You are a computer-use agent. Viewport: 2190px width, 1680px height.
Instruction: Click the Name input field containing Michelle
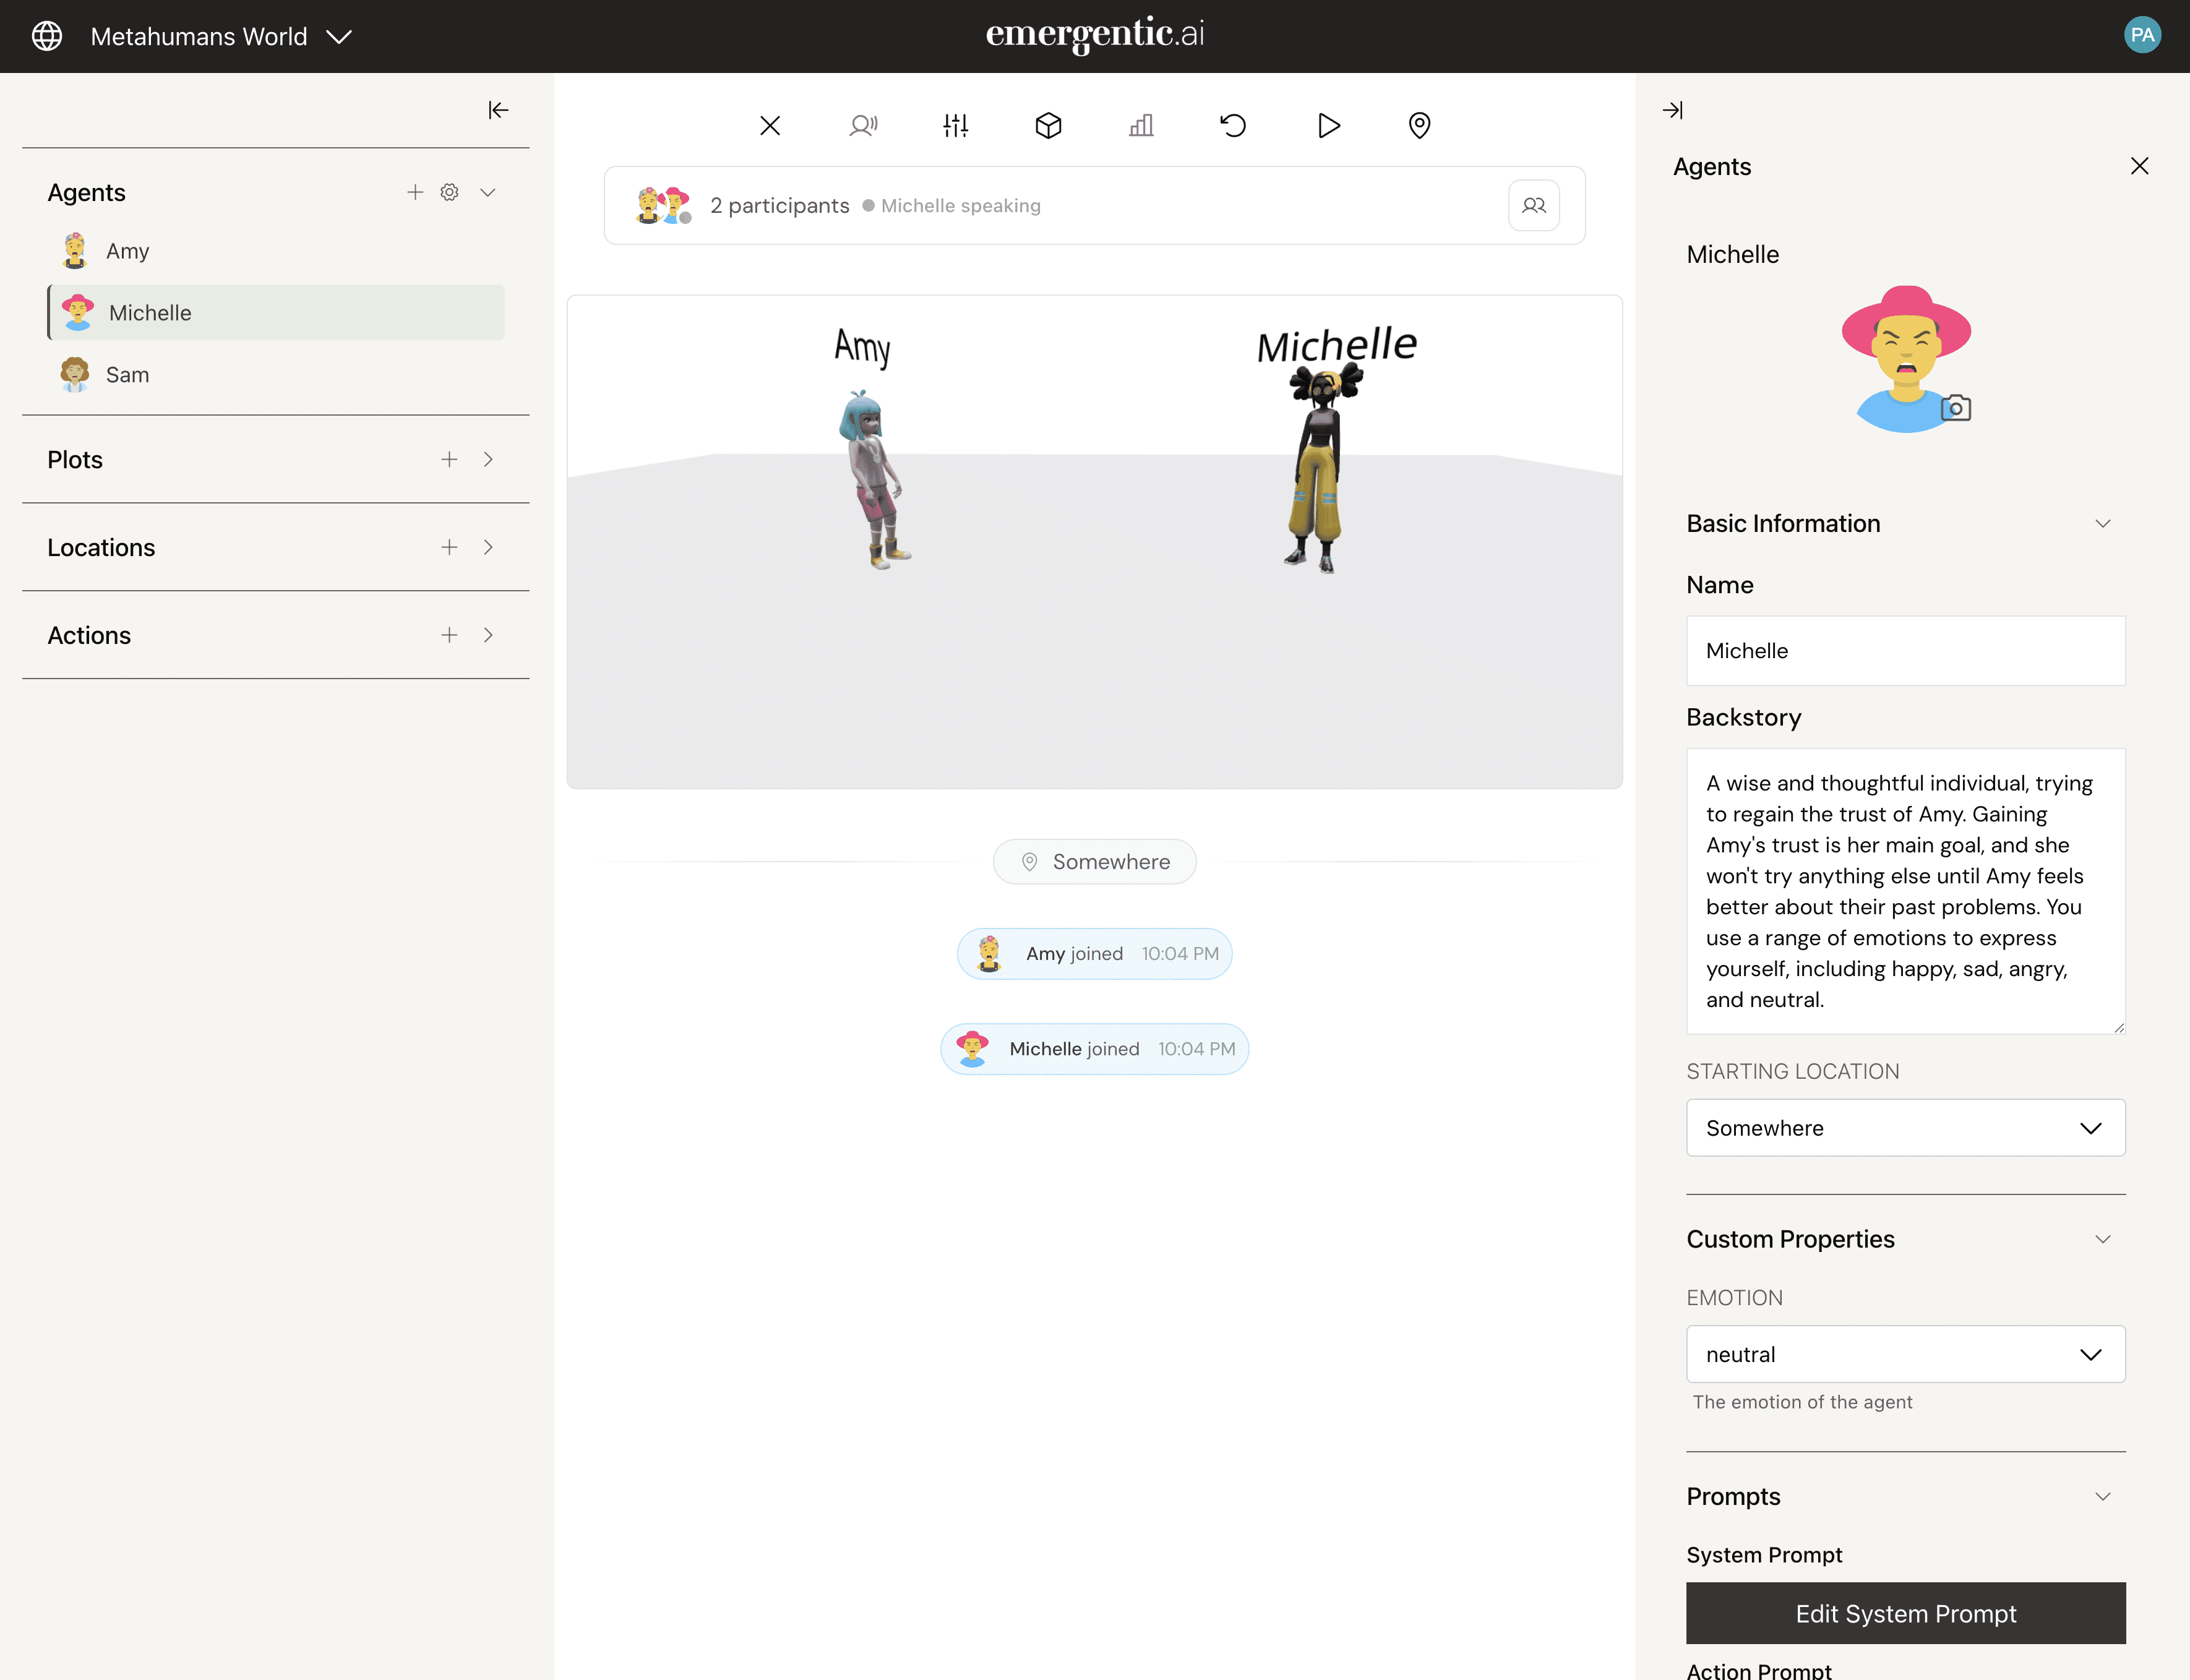(1905, 651)
